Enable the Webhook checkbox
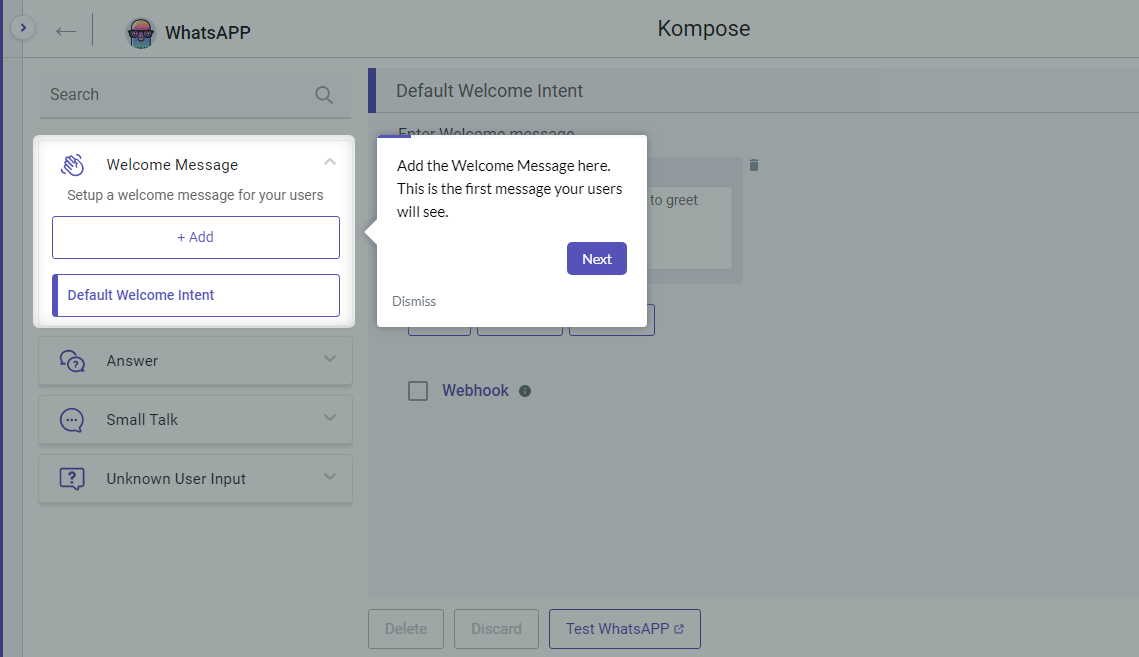 [418, 391]
